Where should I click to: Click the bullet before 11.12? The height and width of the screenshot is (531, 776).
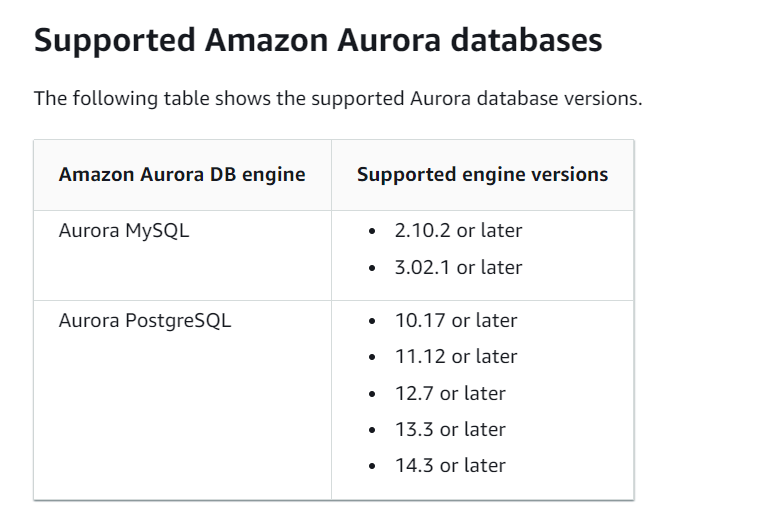pyautogui.click(x=372, y=357)
